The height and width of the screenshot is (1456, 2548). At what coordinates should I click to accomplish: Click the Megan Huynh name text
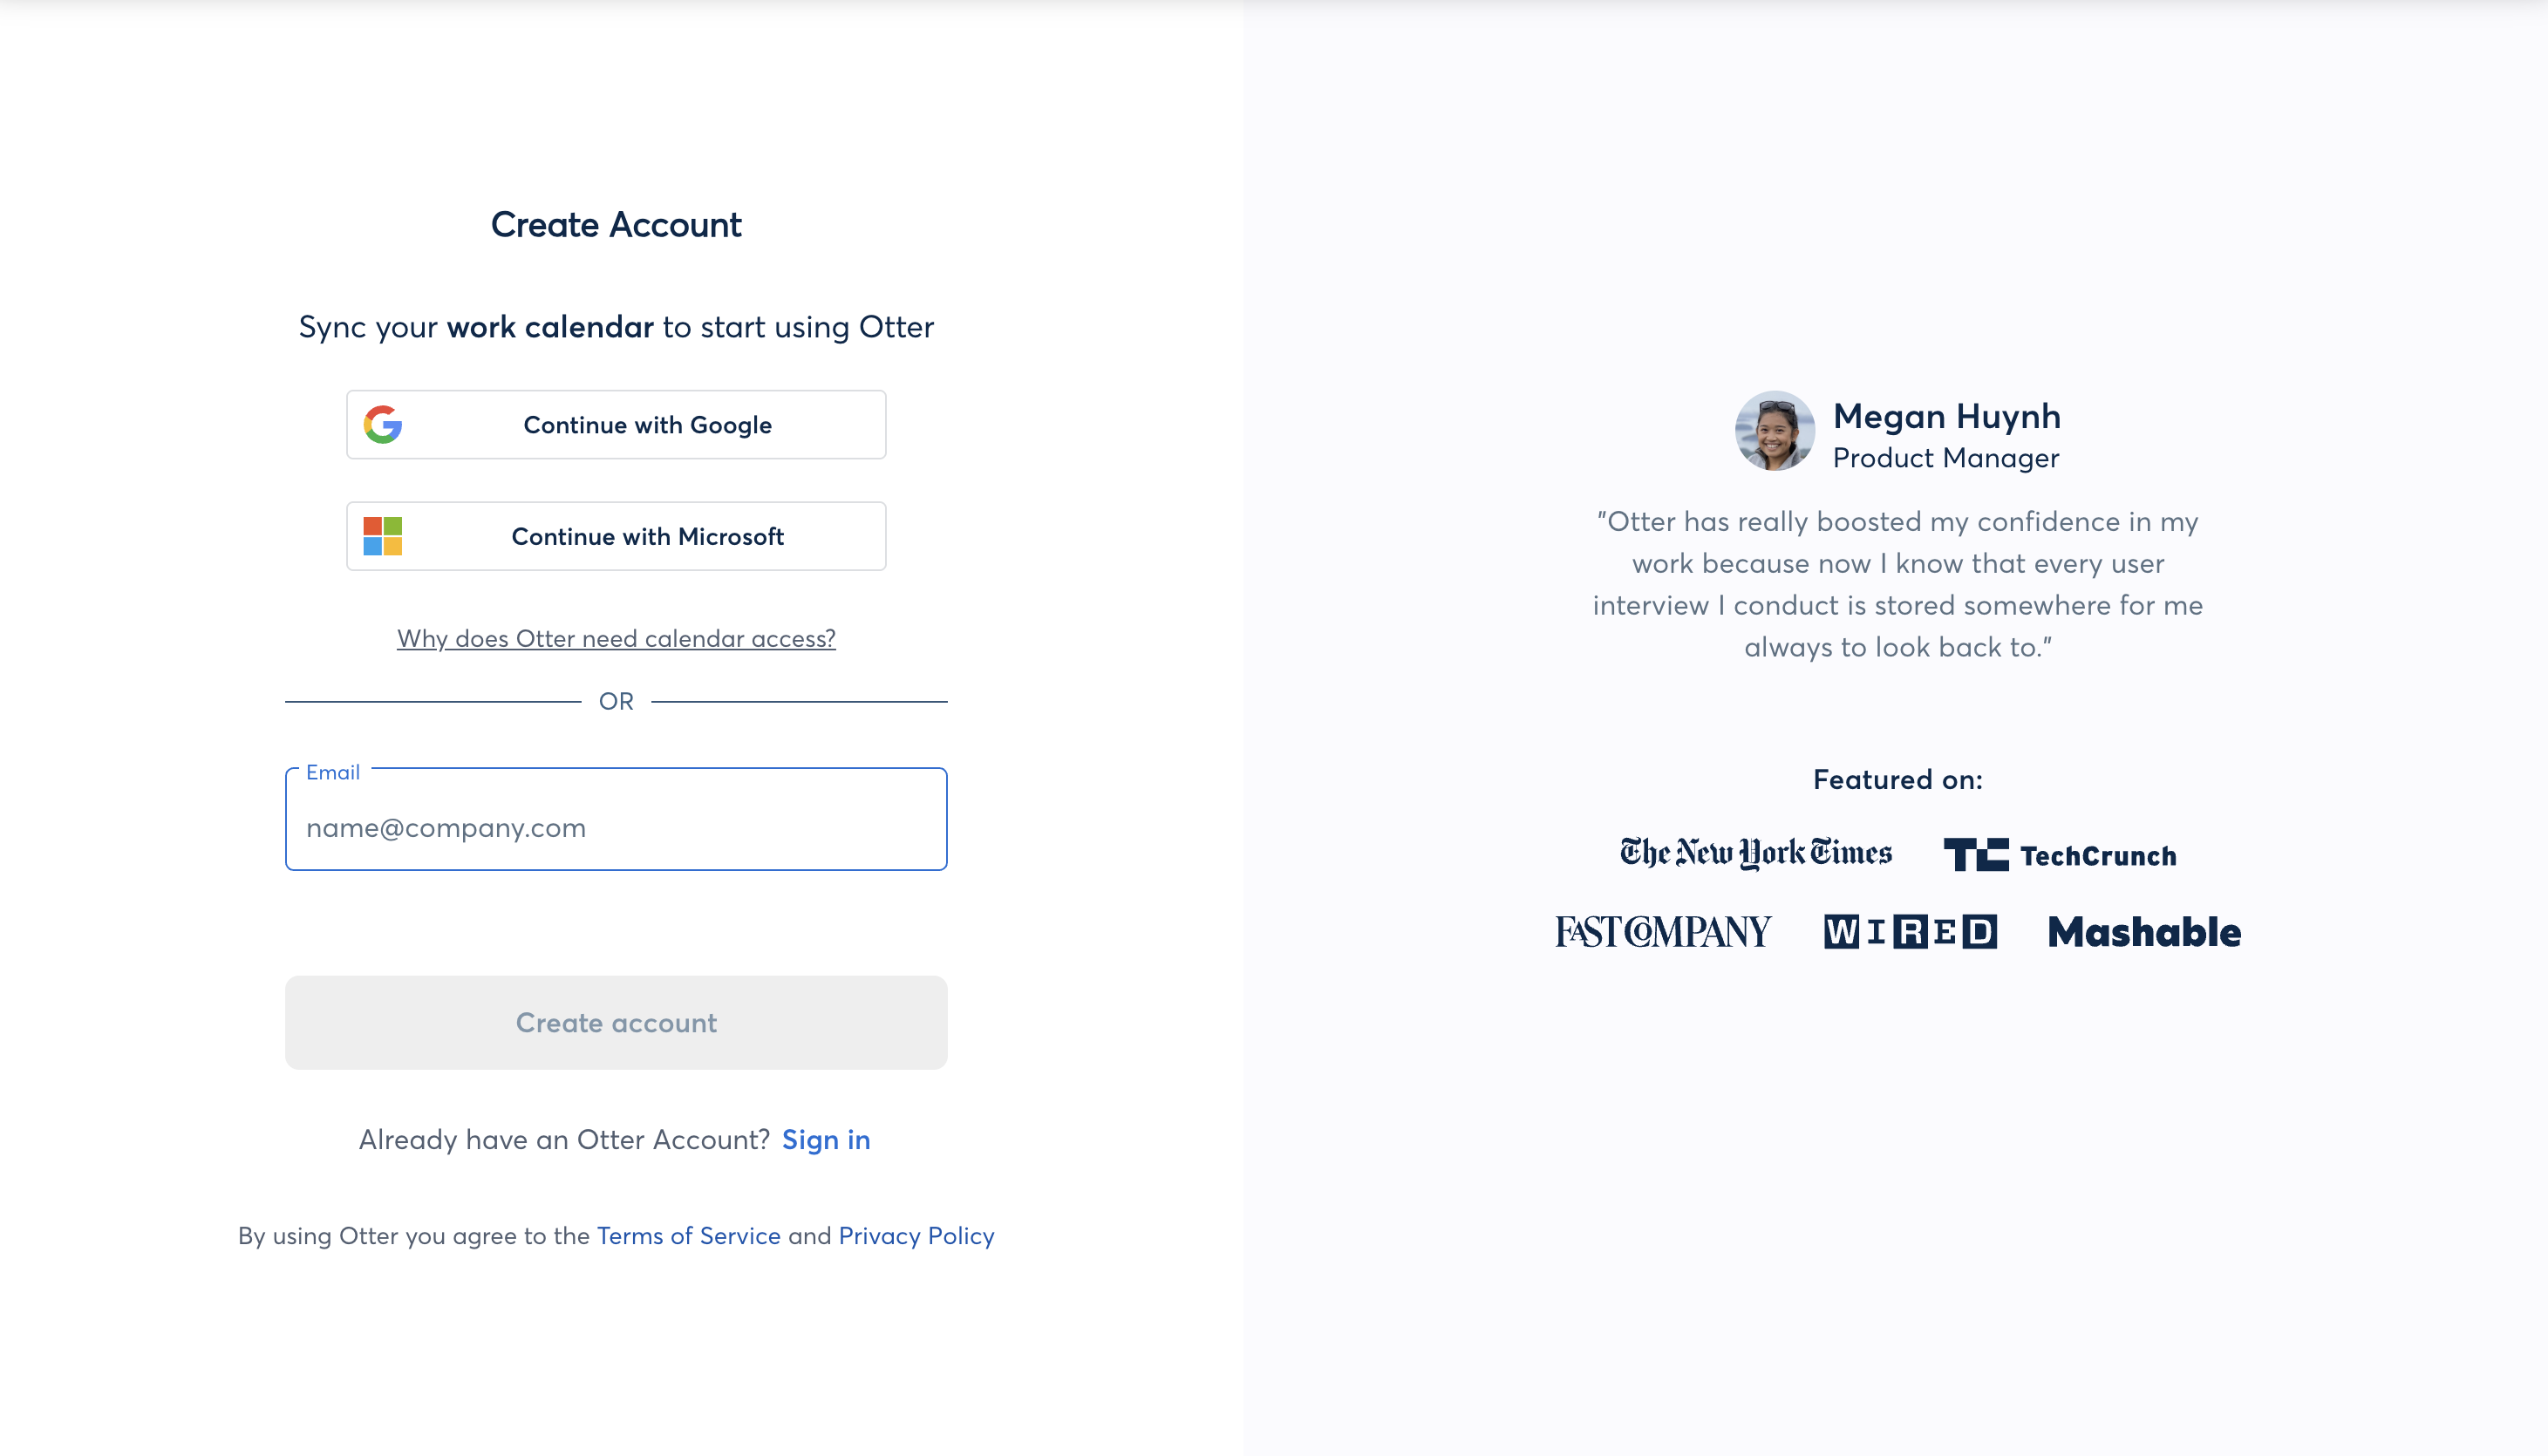(1946, 416)
